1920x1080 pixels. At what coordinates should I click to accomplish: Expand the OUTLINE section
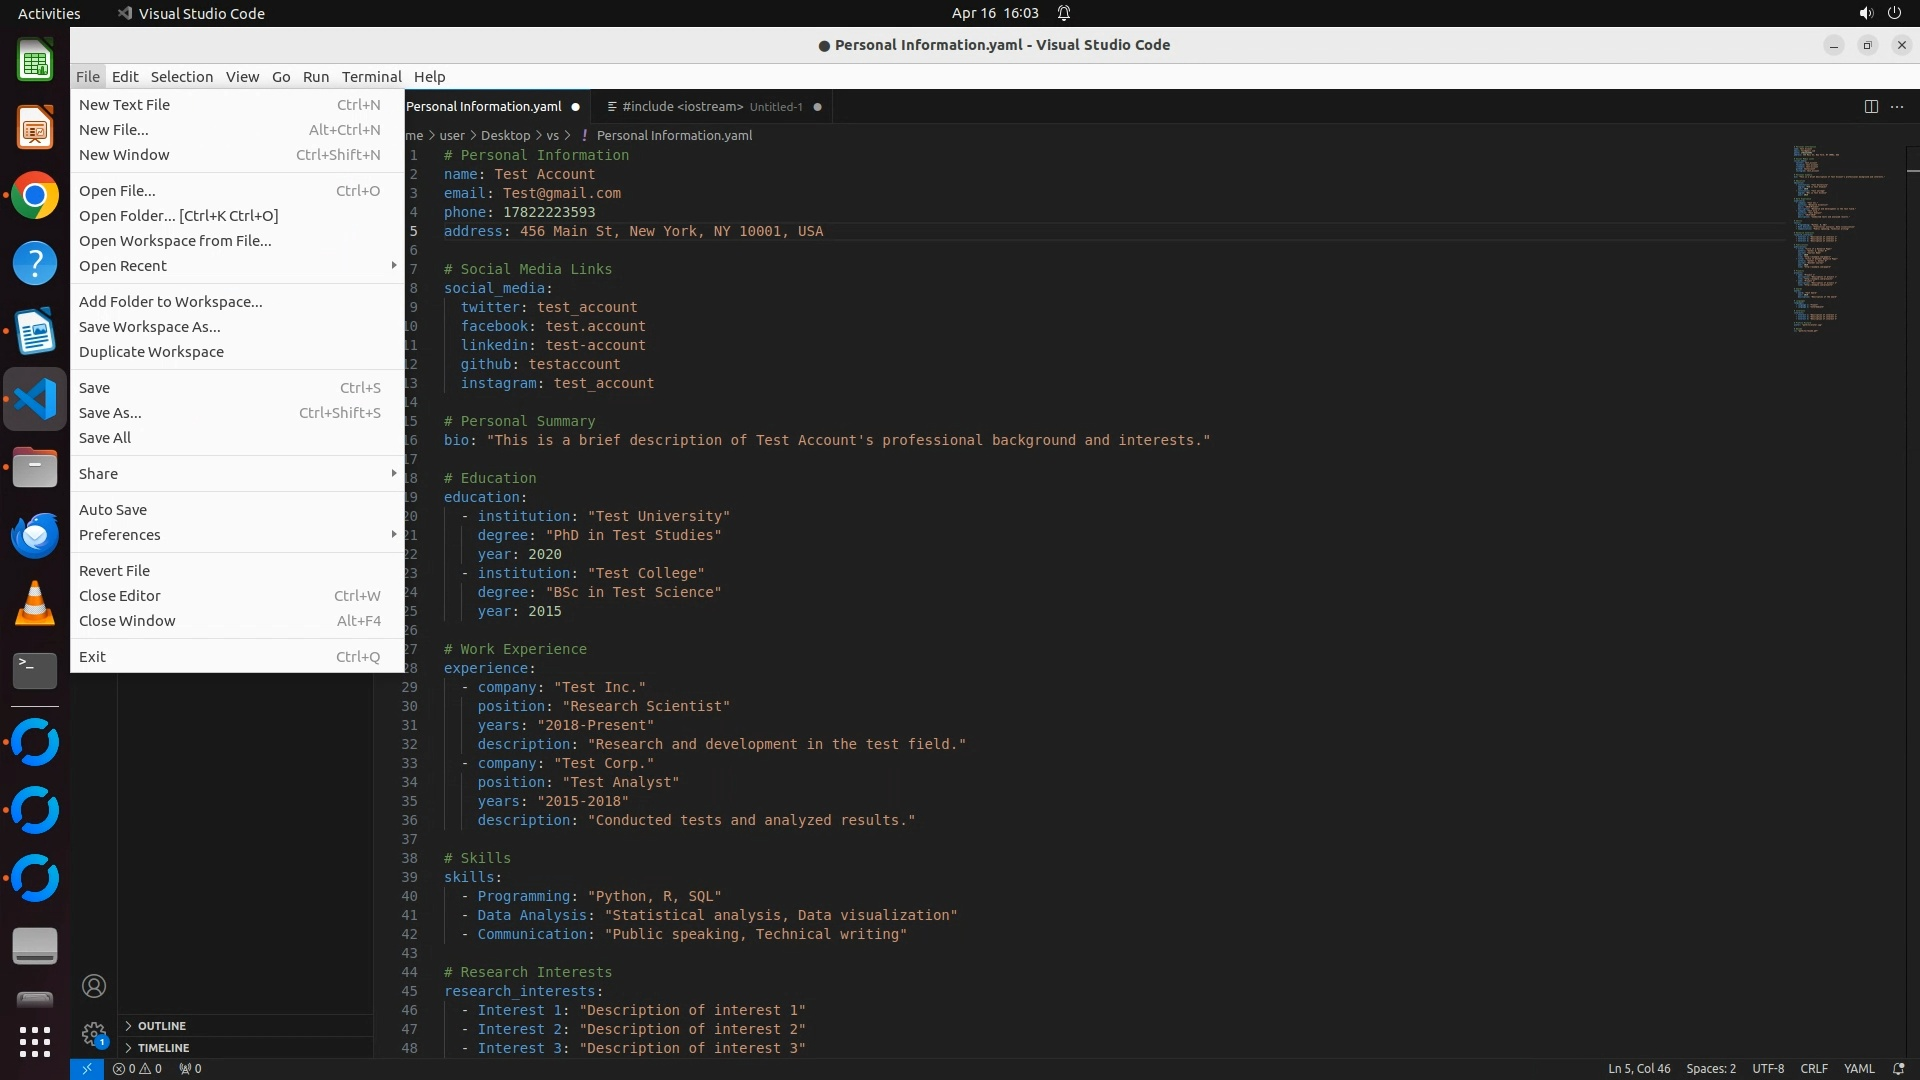(162, 1026)
